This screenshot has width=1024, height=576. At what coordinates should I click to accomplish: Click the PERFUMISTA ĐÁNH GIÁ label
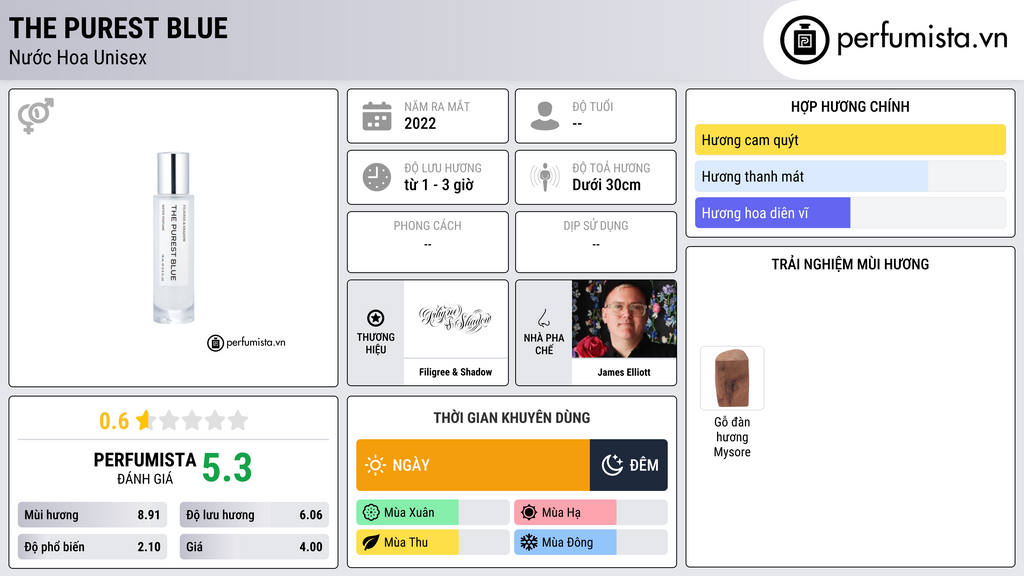[145, 468]
